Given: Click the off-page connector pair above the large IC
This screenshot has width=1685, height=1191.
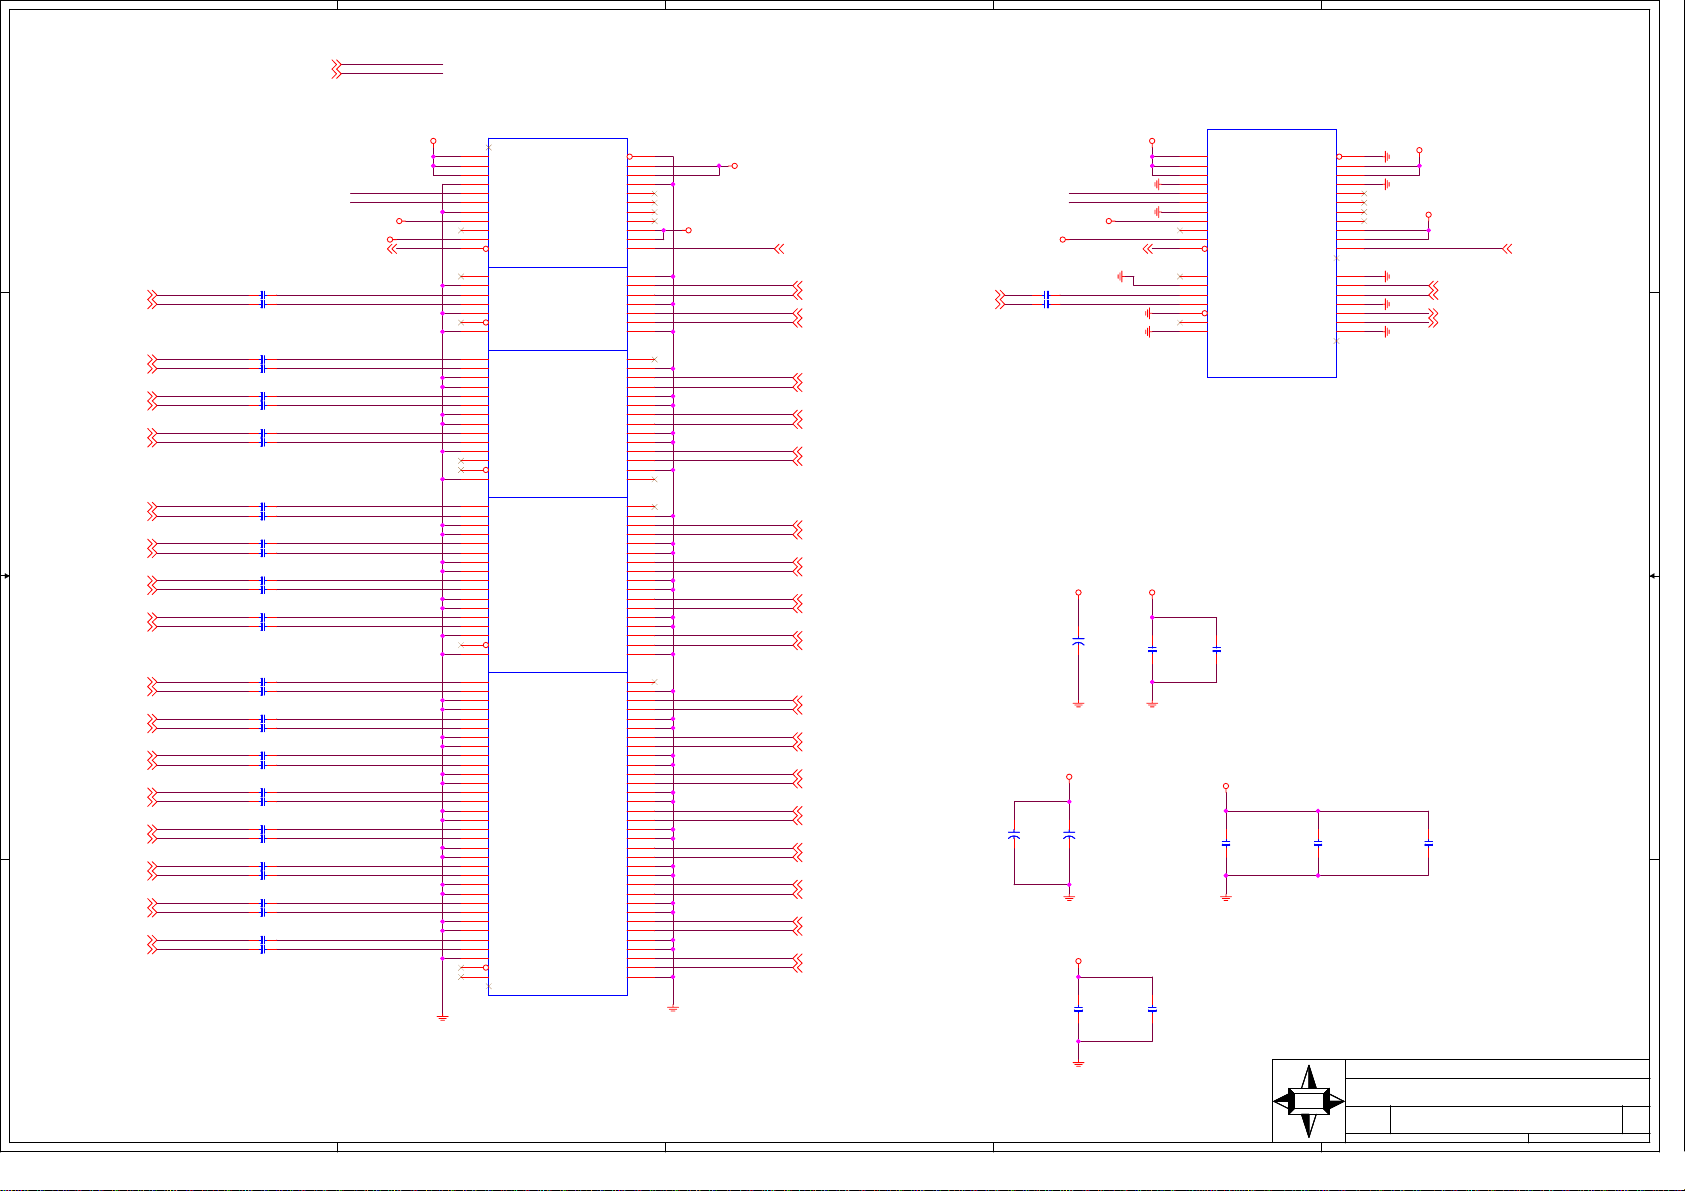Looking at the screenshot, I should (x=337, y=70).
